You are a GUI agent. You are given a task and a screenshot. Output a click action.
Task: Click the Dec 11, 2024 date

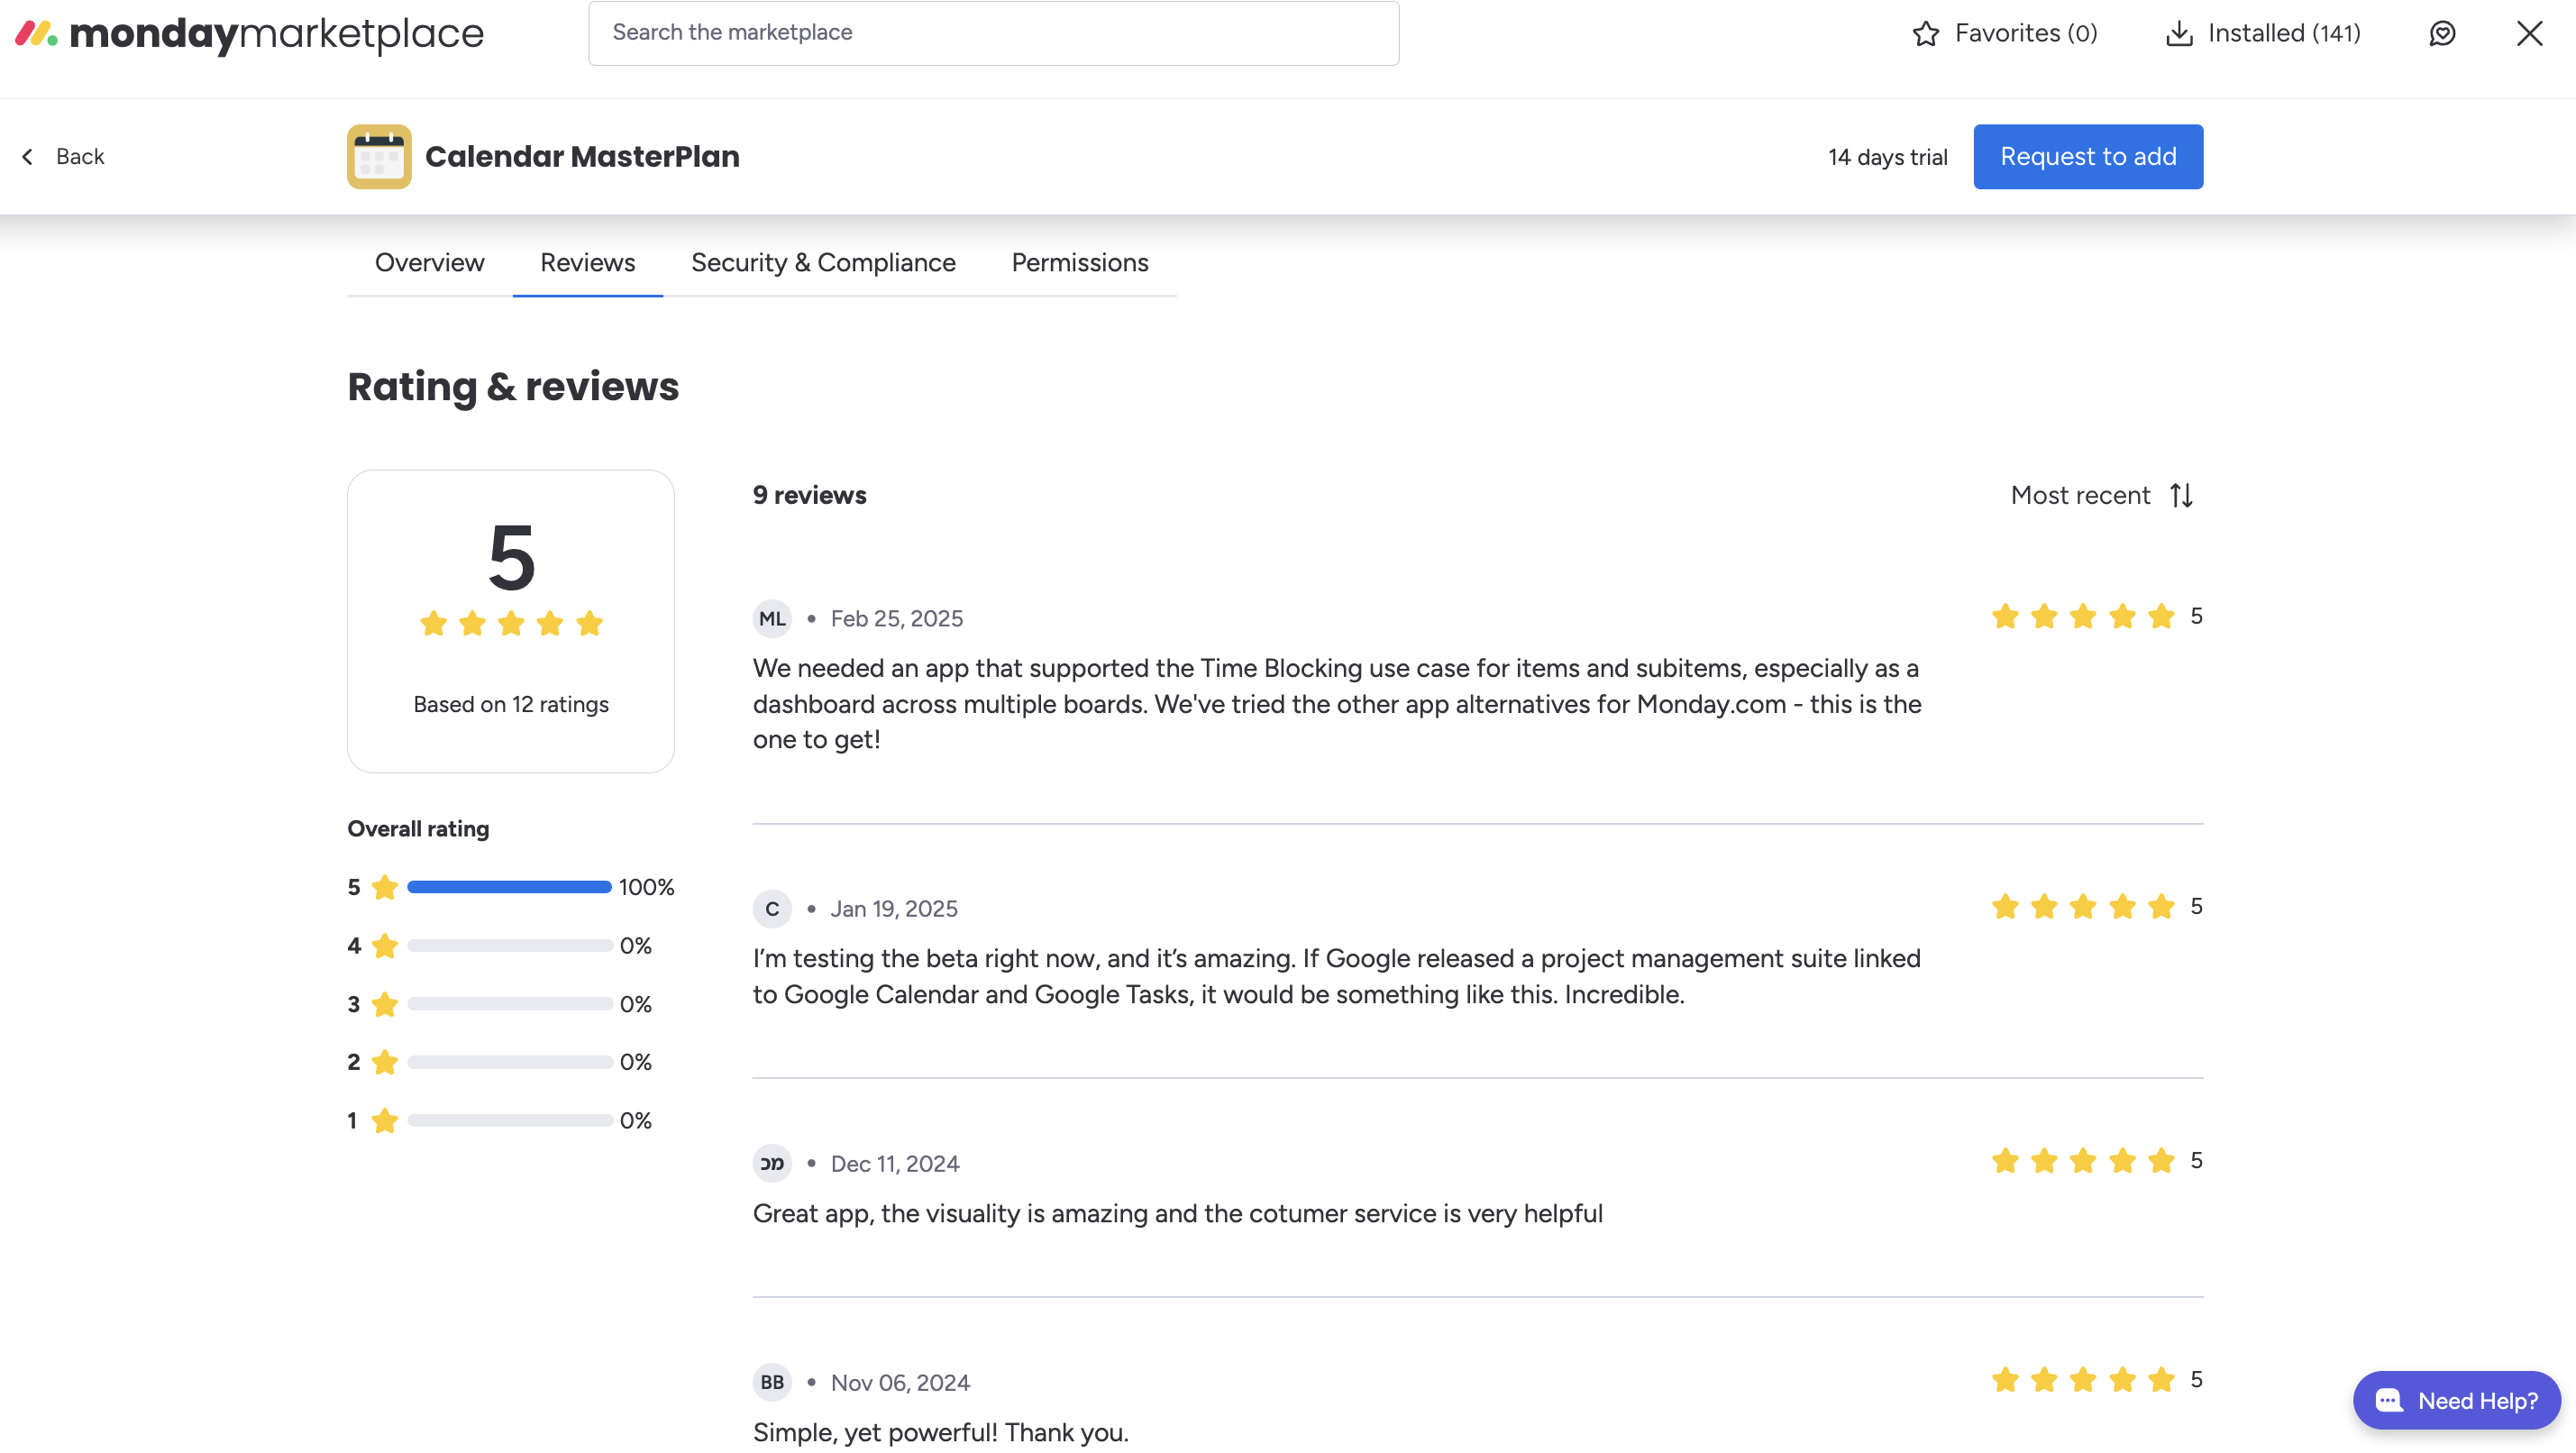click(x=895, y=1164)
